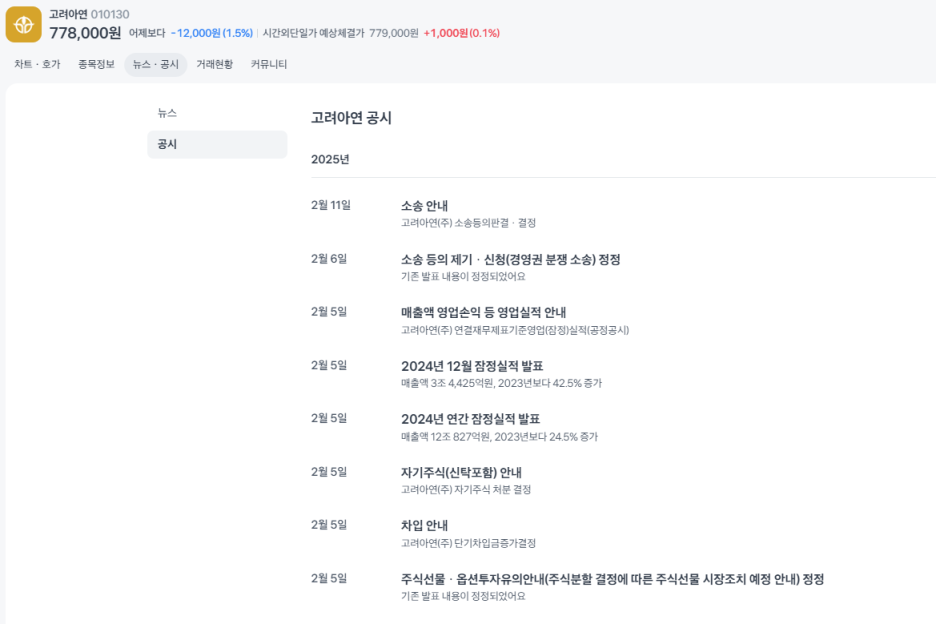Click the 고려아연(주) 소송등의판결 · 결정 subtitle
The width and height of the screenshot is (936, 624).
coord(468,223)
